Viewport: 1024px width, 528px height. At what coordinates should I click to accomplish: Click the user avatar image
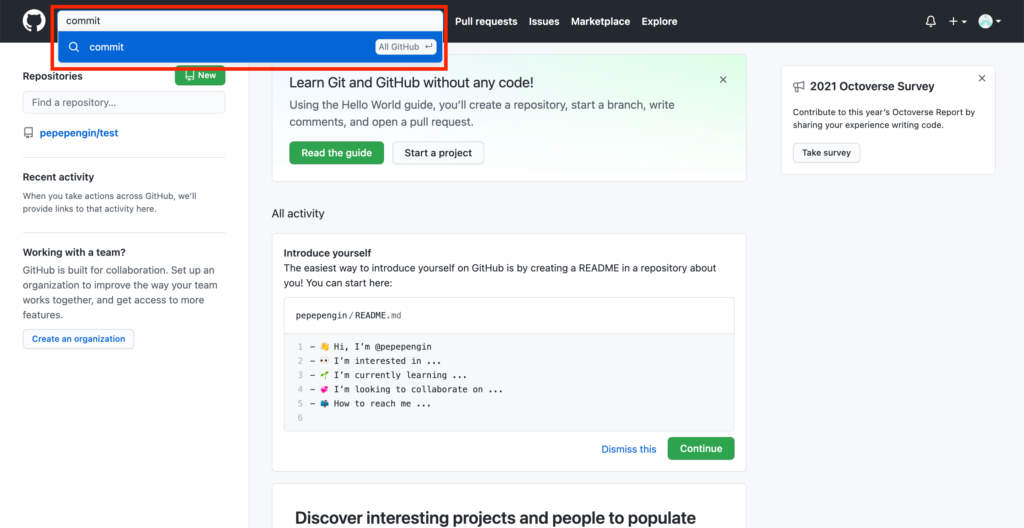(x=985, y=22)
